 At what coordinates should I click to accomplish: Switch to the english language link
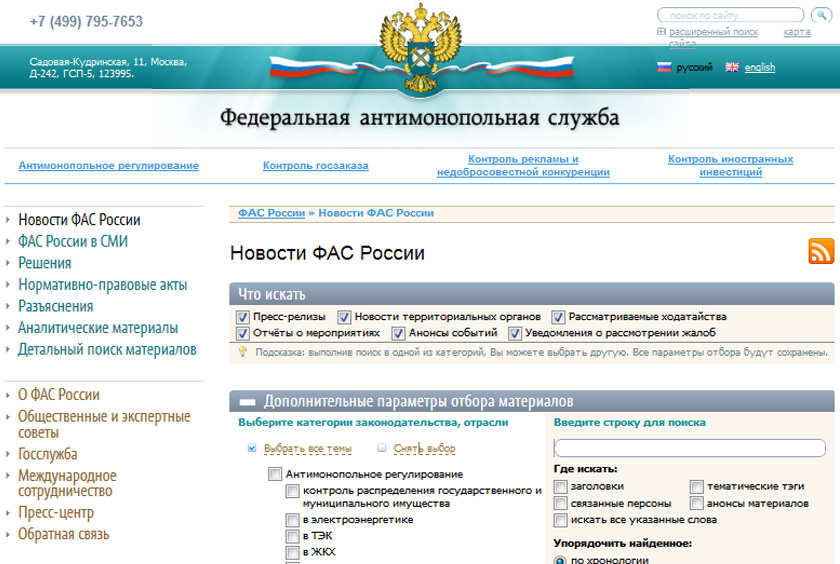[x=760, y=67]
